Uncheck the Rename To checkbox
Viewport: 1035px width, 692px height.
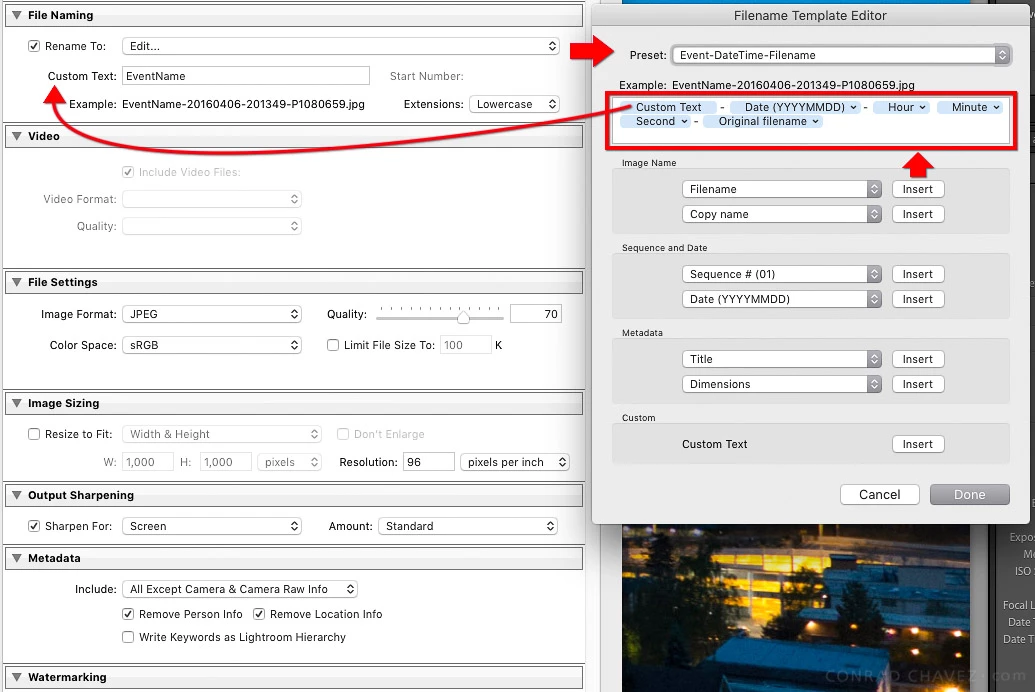click(34, 46)
